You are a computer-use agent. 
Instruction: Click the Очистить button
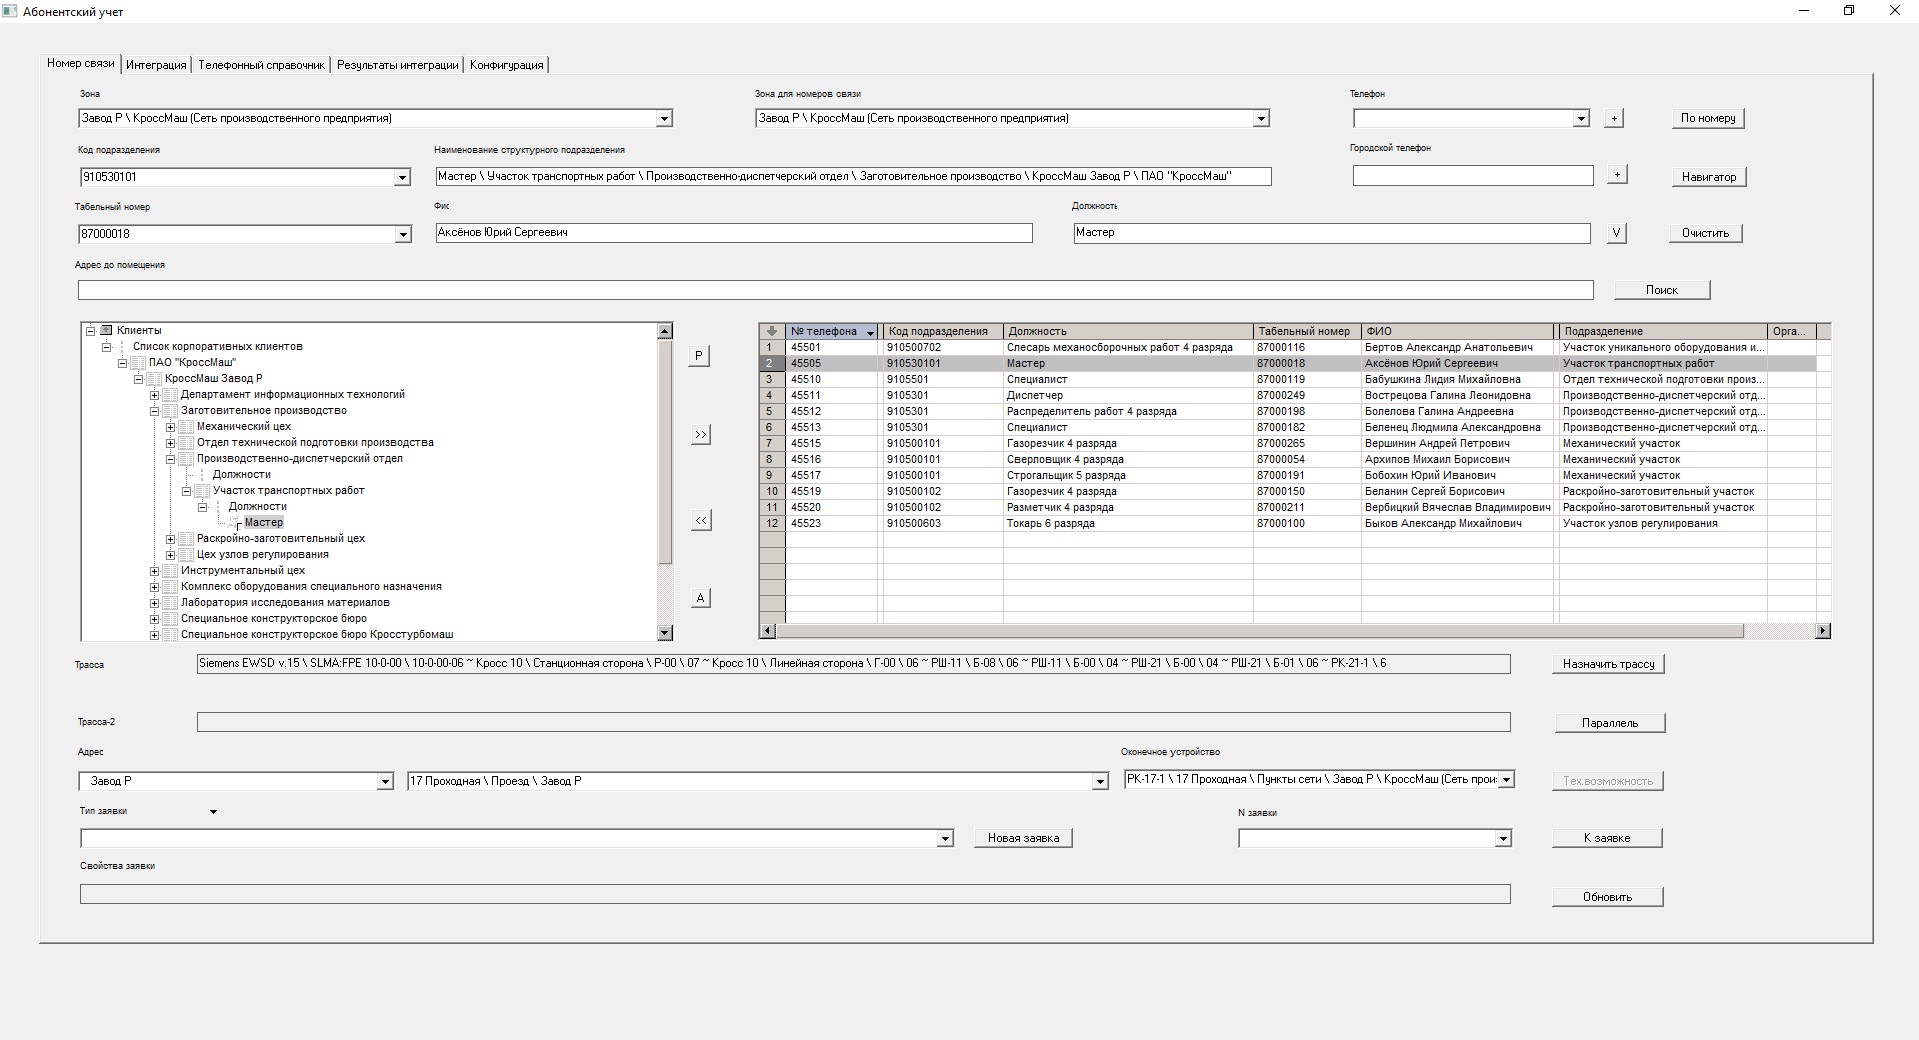point(1705,233)
